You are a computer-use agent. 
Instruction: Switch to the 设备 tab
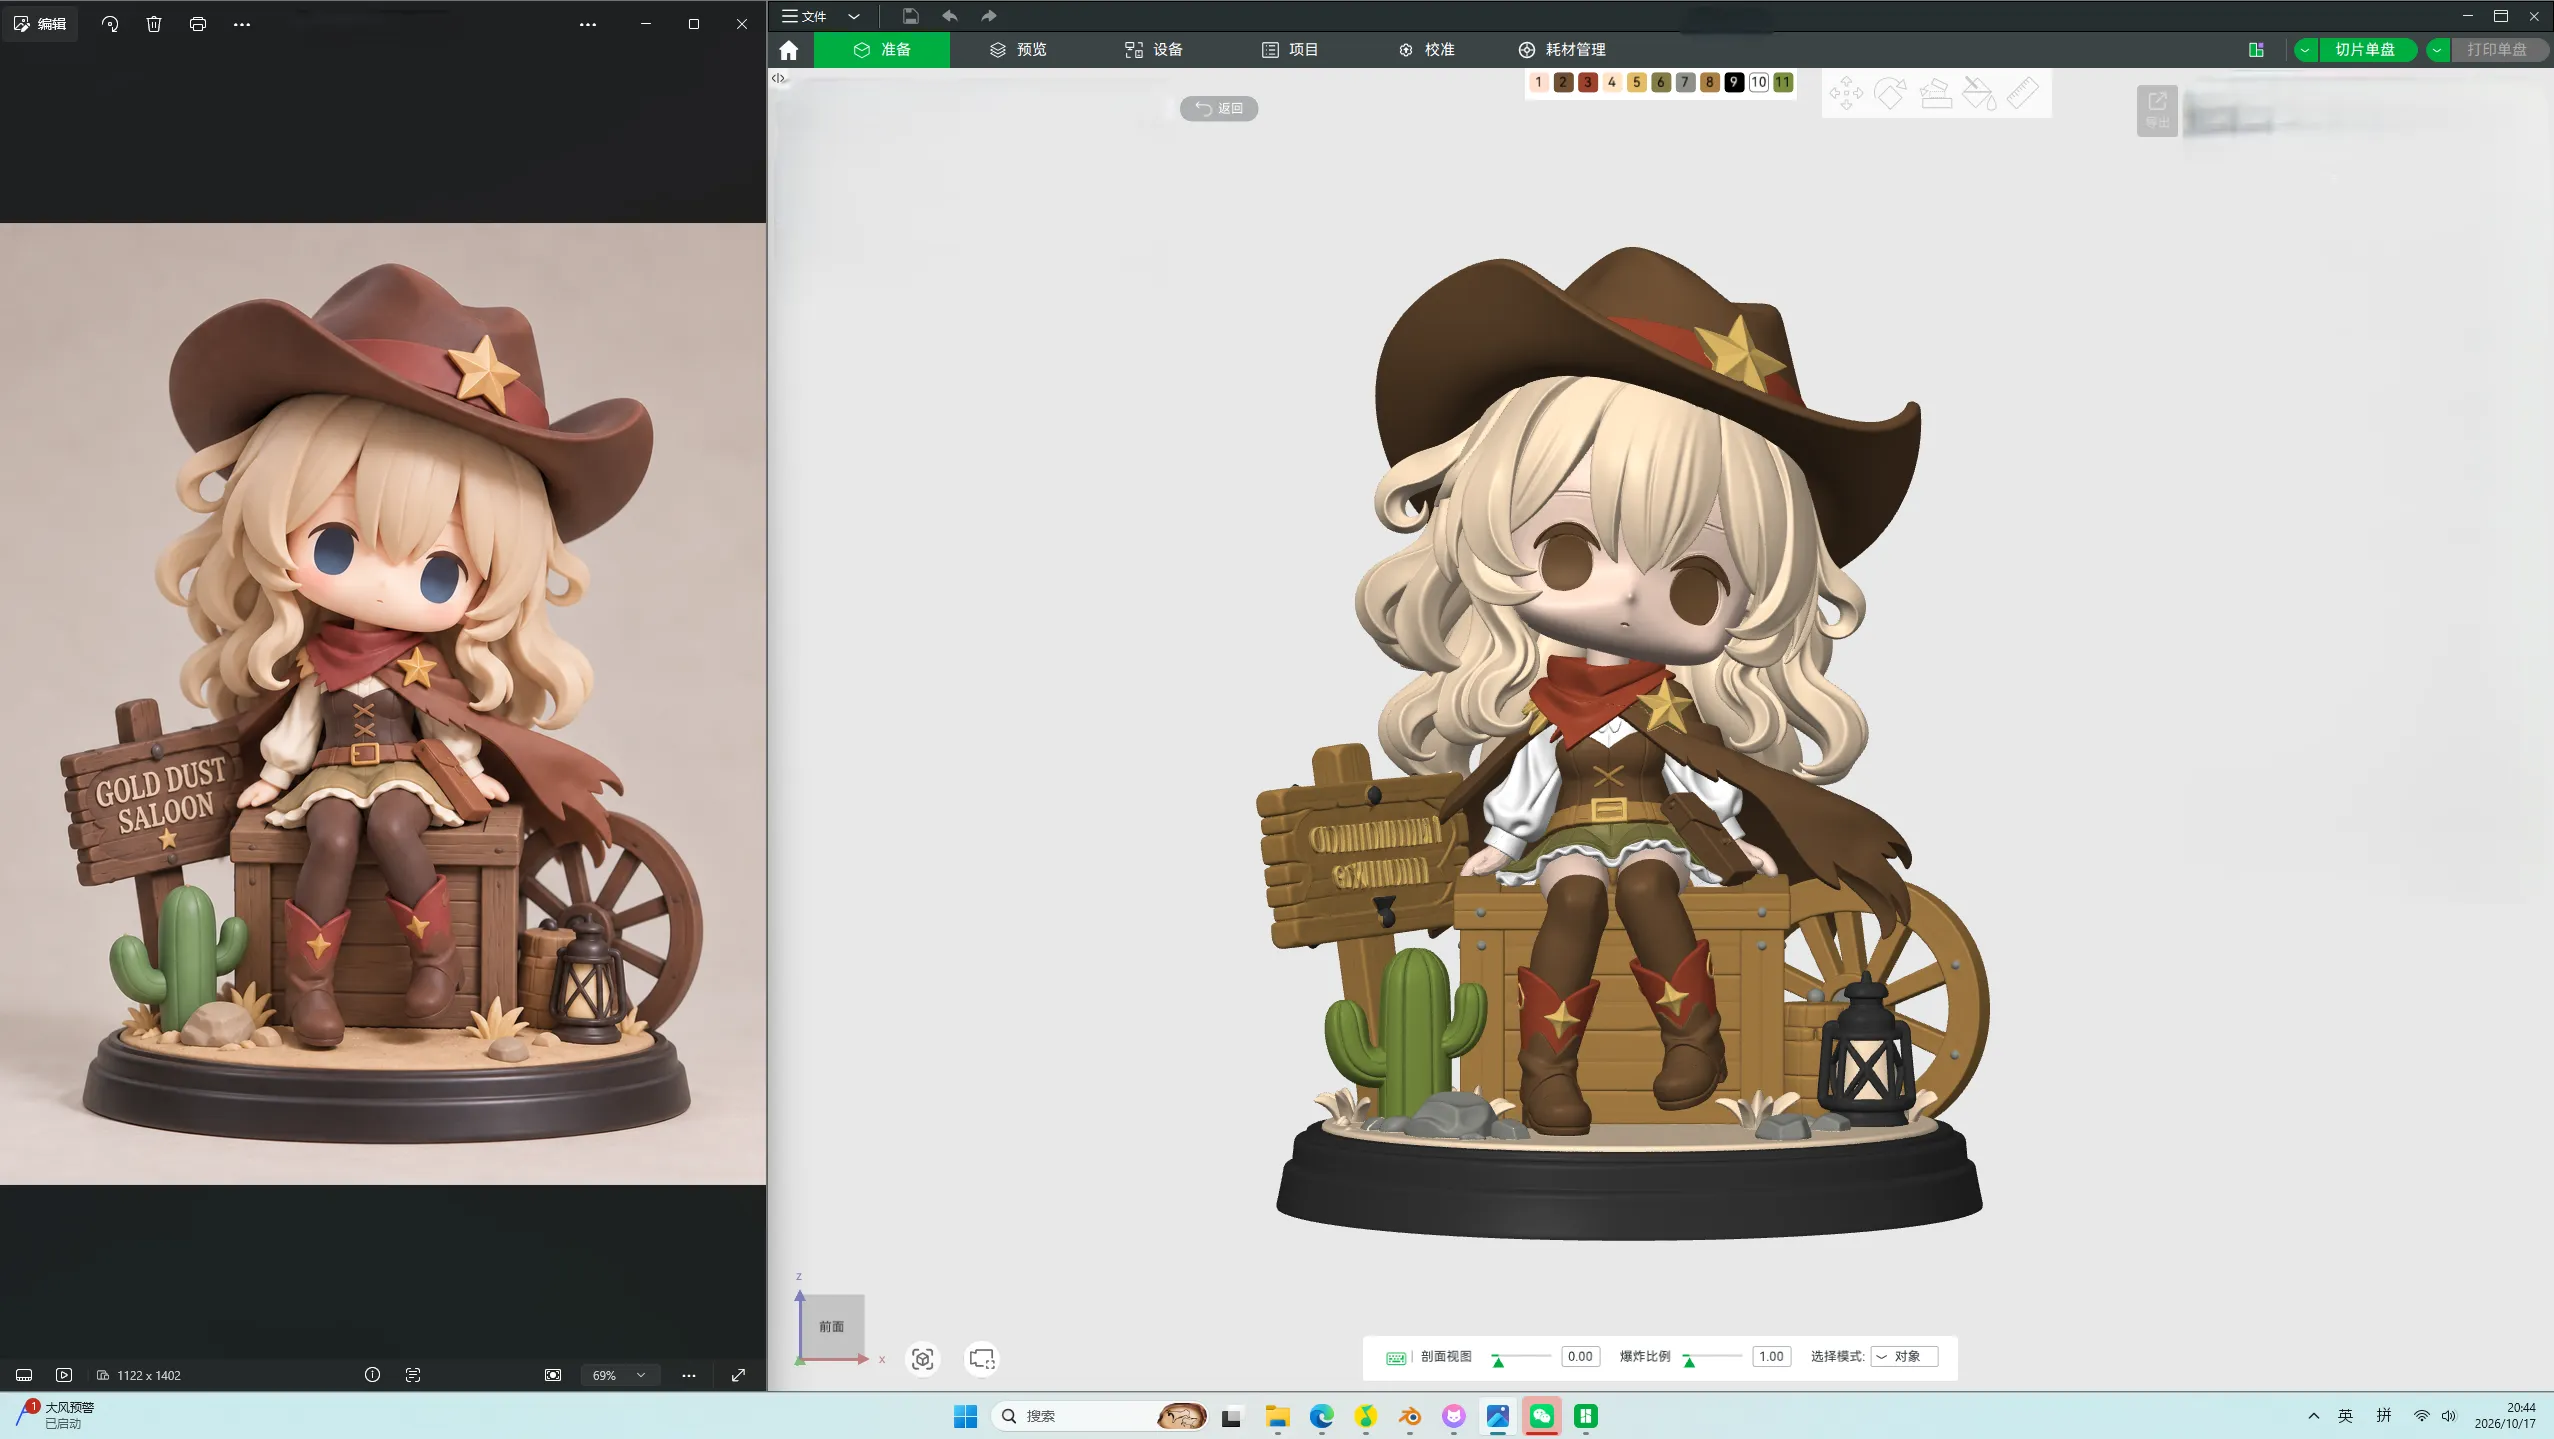[x=1154, y=50]
